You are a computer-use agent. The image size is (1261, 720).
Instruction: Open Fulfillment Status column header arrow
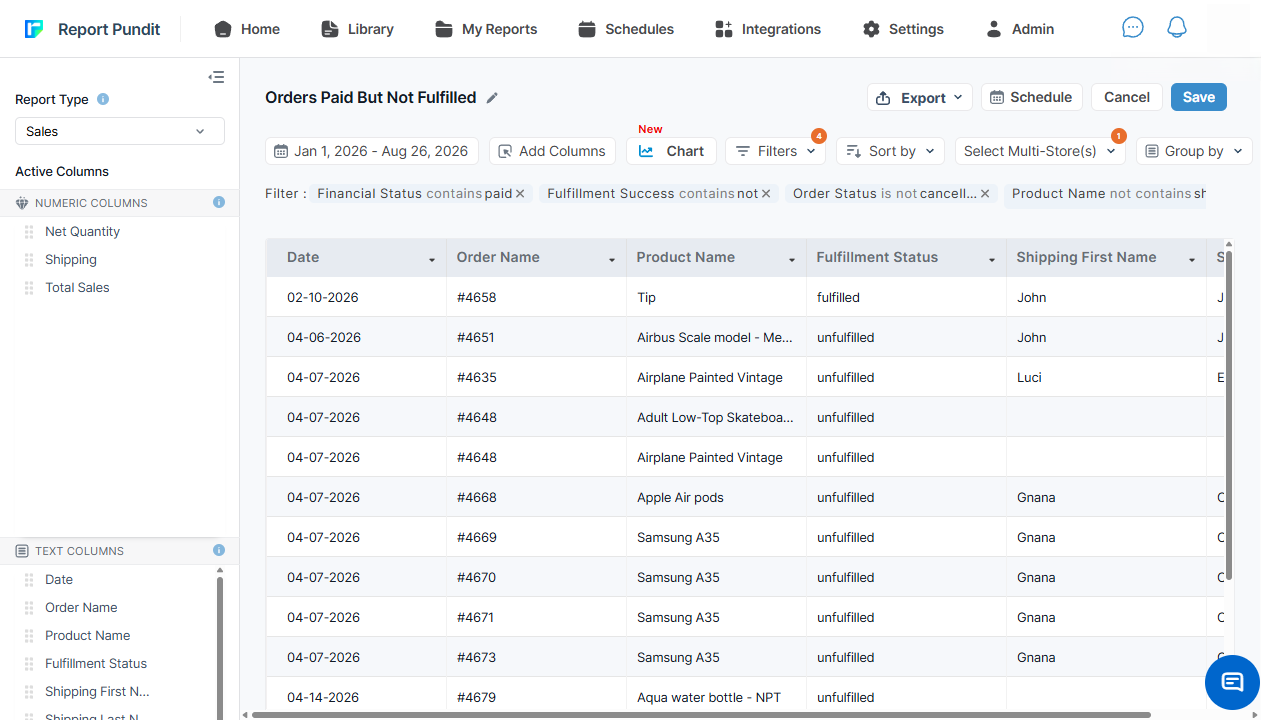[992, 259]
